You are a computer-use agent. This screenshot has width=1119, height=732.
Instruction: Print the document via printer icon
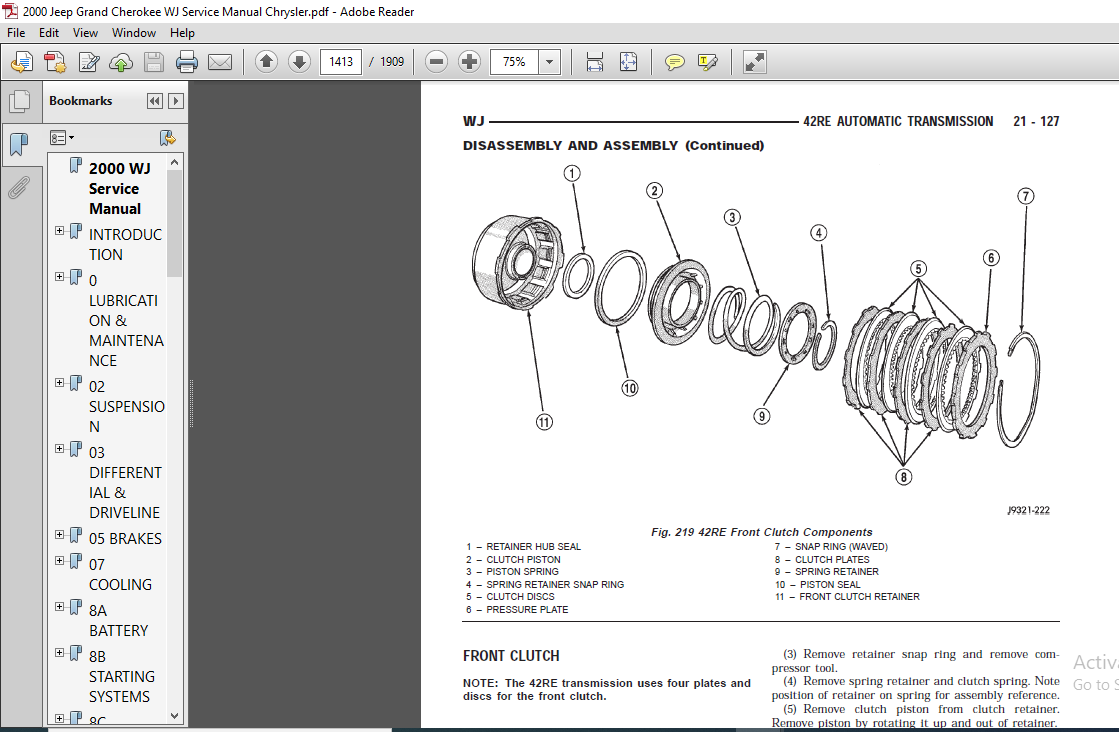coord(187,62)
